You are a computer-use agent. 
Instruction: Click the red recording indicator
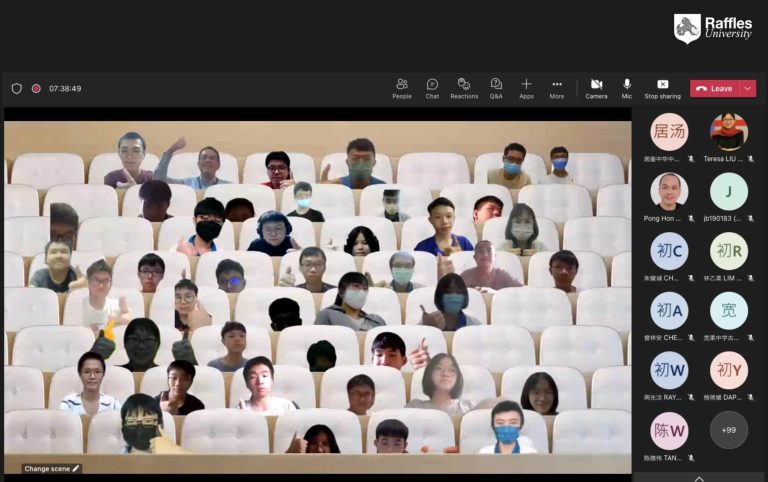36,88
